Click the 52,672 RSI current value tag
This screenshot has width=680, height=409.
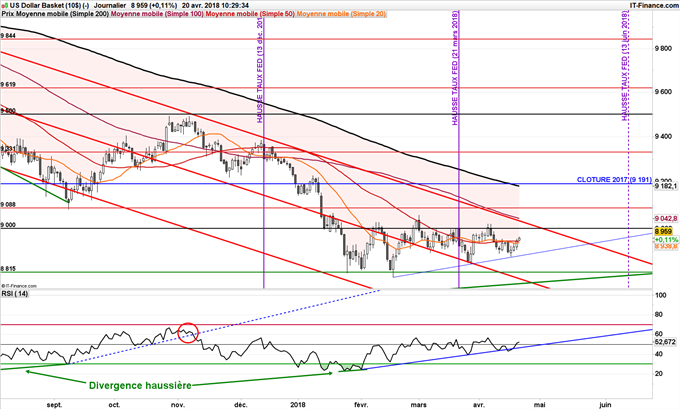(666, 342)
